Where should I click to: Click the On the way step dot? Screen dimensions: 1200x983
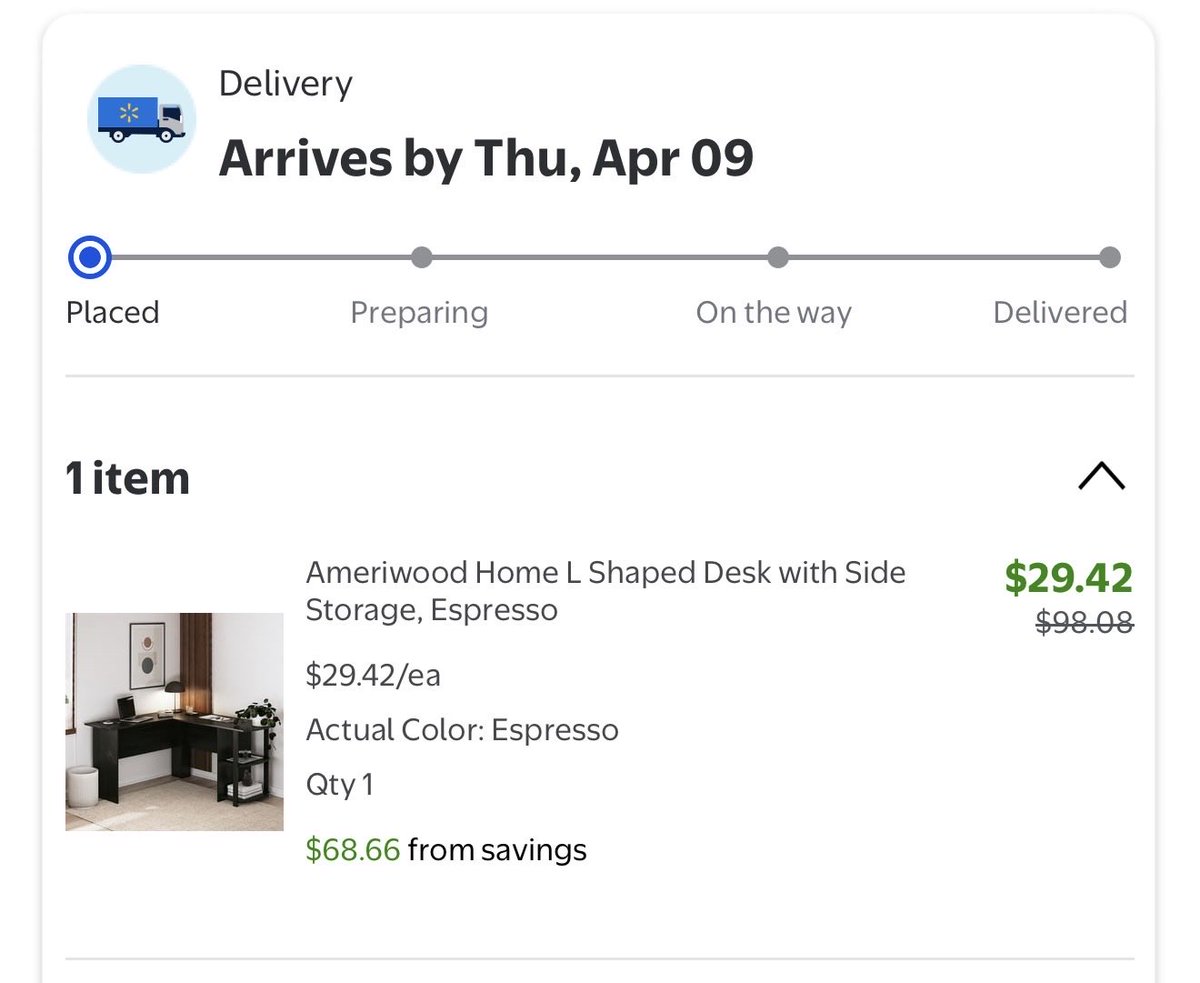coord(777,258)
